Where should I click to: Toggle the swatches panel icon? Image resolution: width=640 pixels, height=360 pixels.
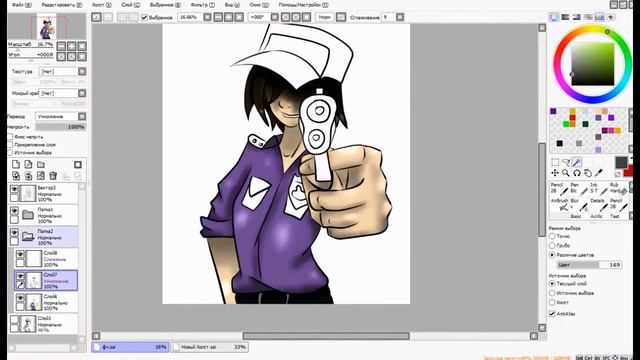[x=599, y=17]
